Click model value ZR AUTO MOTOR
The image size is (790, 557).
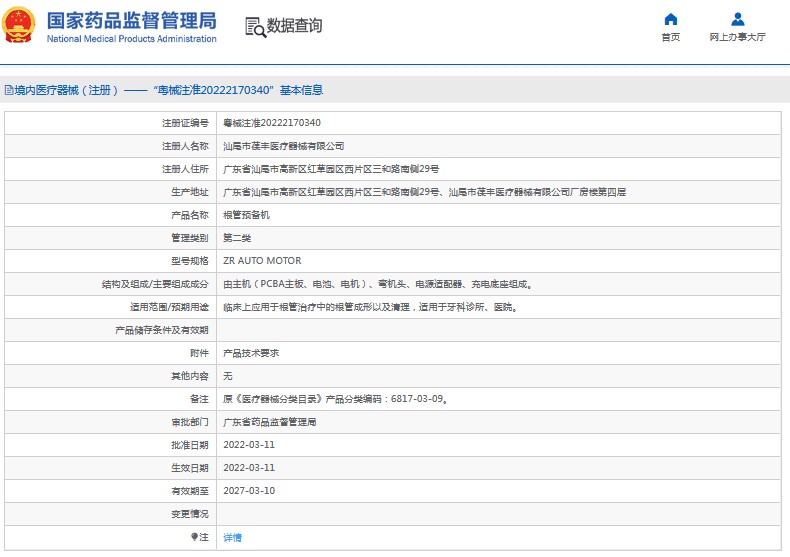[x=262, y=261]
